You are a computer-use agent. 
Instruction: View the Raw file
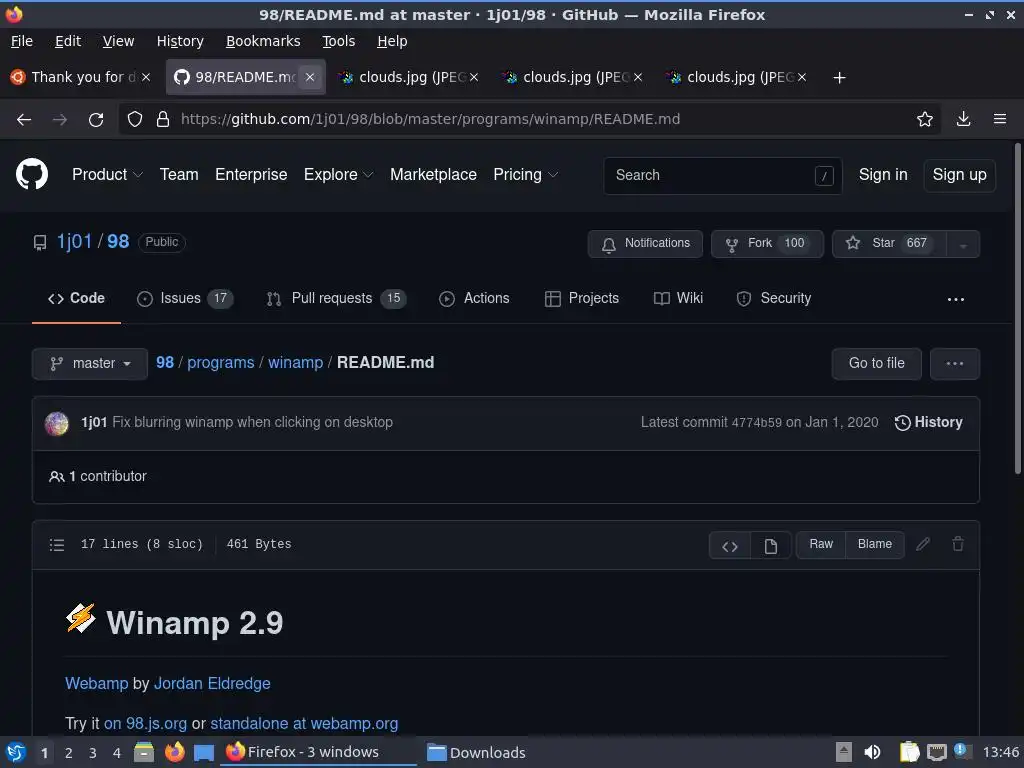tap(821, 545)
